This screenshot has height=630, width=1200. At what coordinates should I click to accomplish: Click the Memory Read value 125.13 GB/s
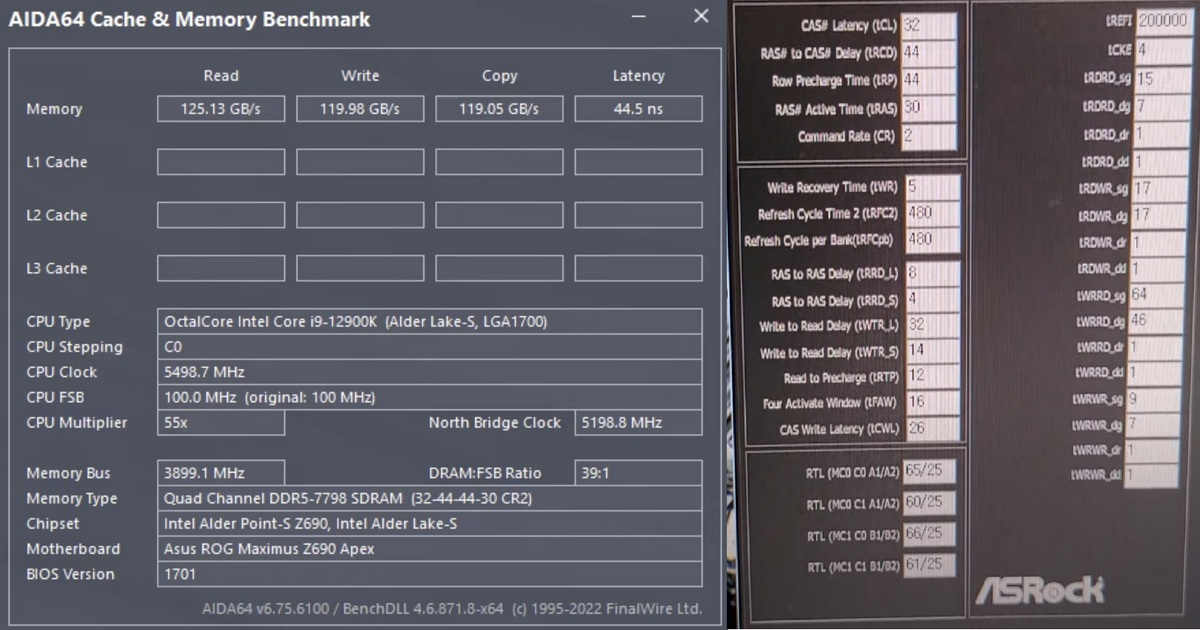point(221,109)
